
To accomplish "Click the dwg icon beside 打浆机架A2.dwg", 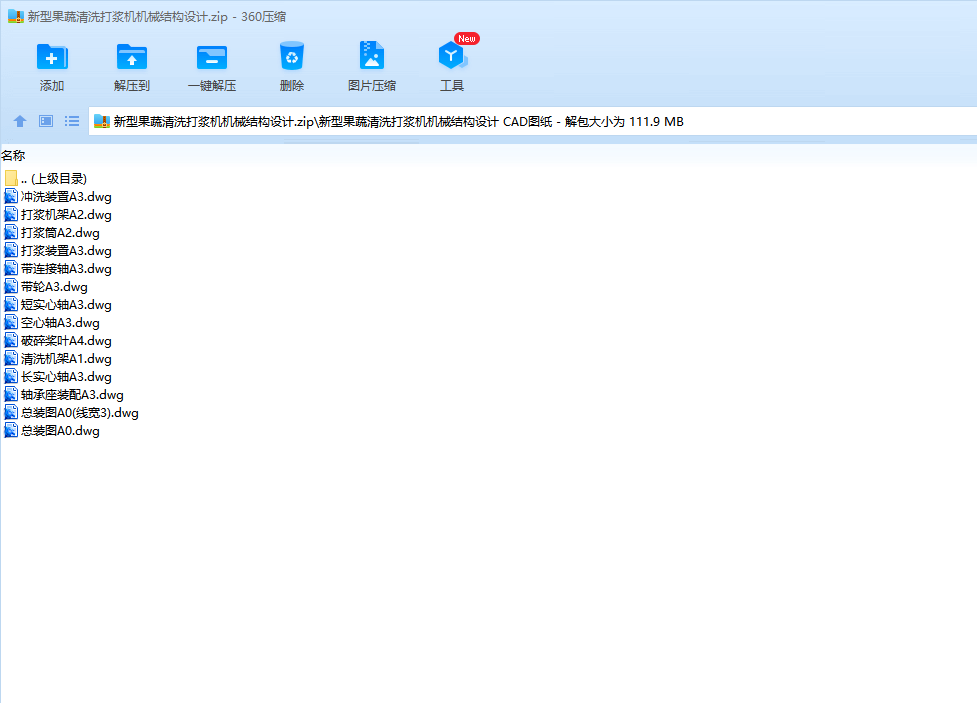I will click(11, 215).
